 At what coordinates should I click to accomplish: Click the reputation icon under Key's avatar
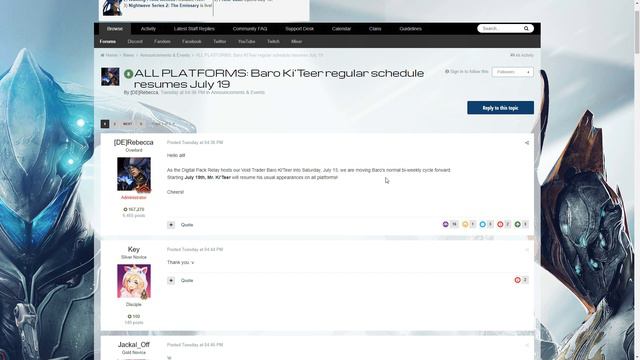coord(129,316)
